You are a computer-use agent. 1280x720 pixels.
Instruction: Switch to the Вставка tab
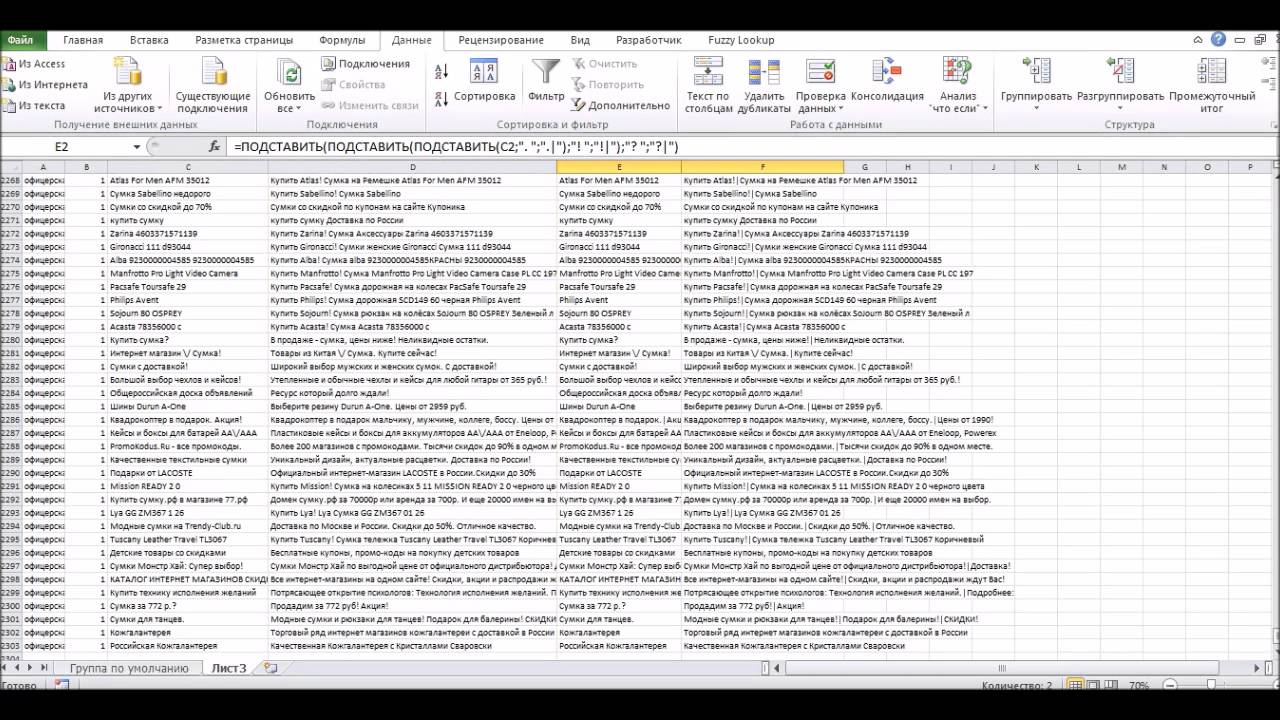(149, 40)
